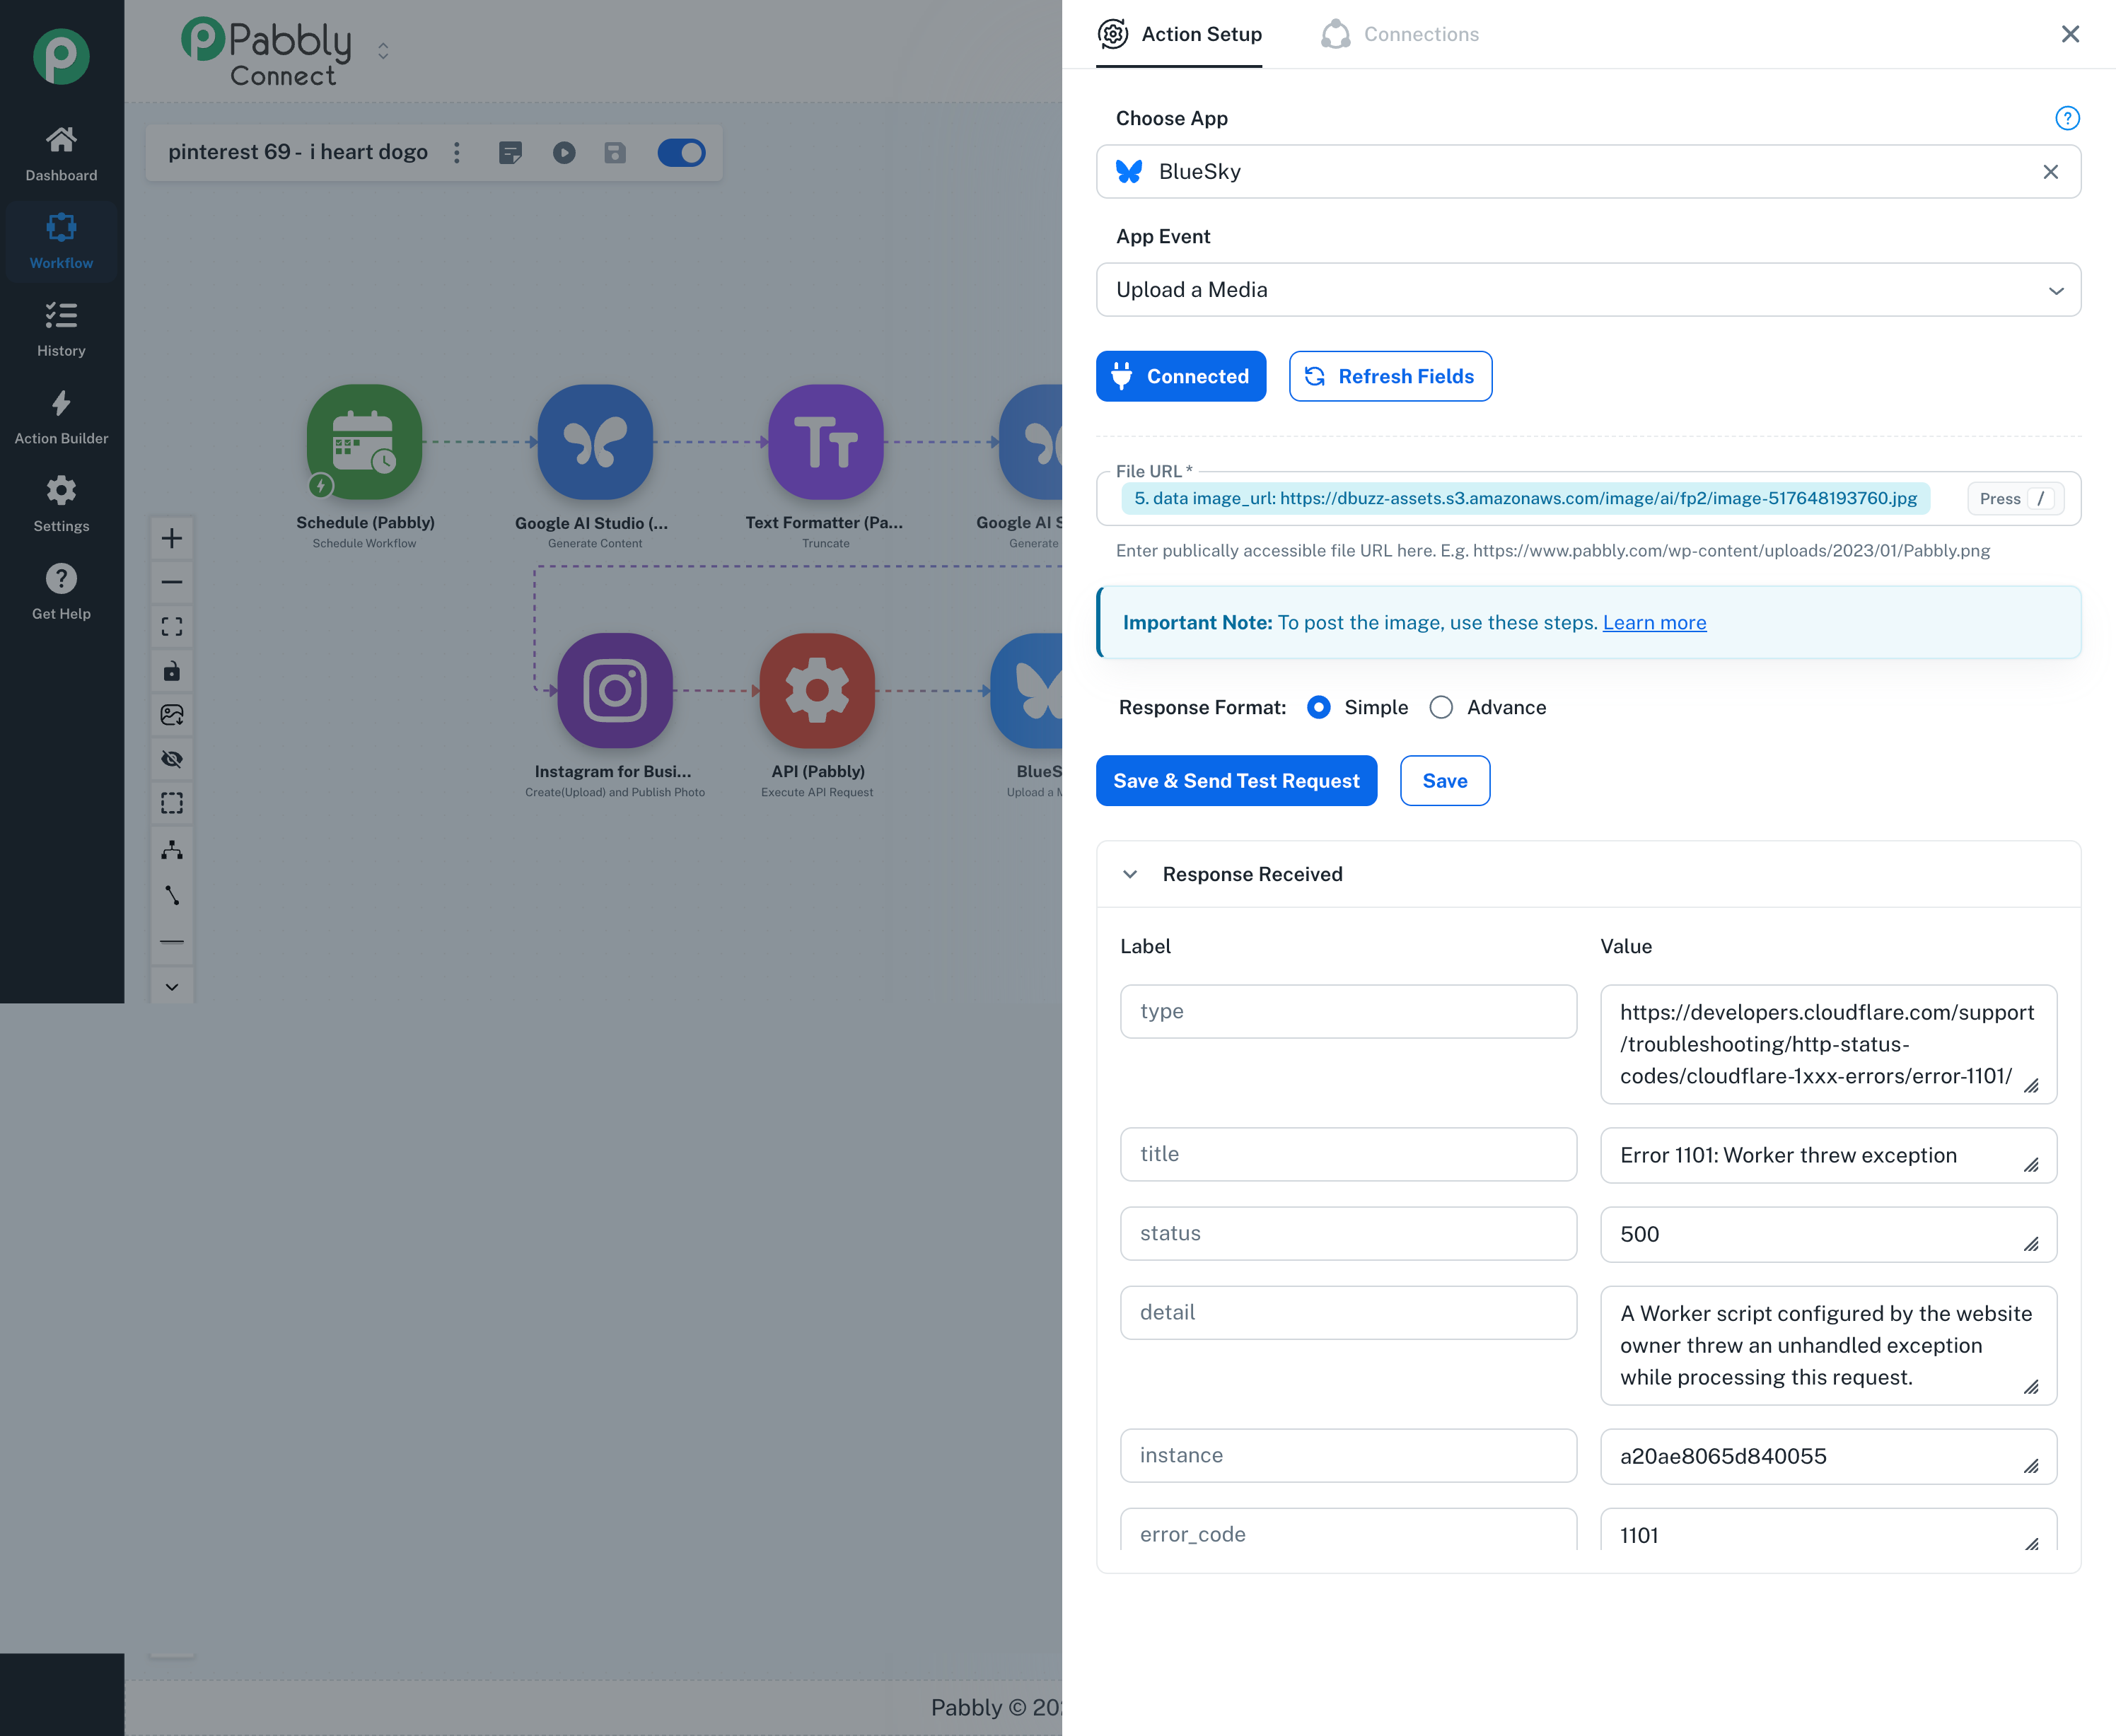The height and width of the screenshot is (1736, 2116).
Task: Collapse the canvas toolbar chevron
Action: click(x=172, y=987)
